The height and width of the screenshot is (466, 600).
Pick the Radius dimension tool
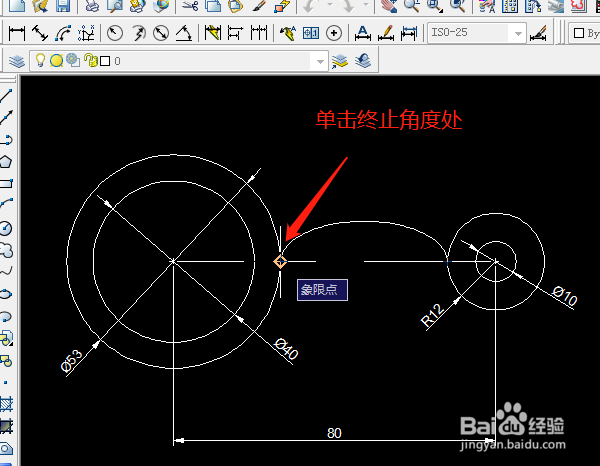pyautogui.click(x=115, y=33)
